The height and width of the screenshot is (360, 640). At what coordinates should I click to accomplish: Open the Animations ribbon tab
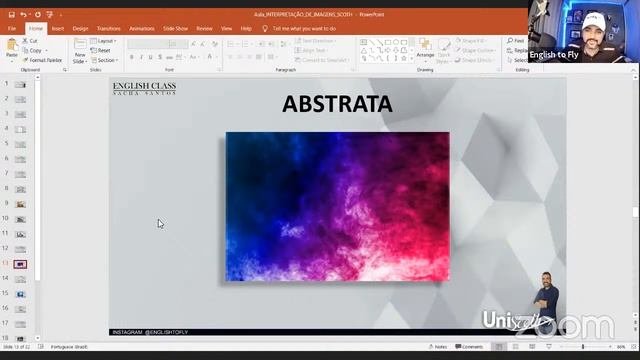click(142, 29)
